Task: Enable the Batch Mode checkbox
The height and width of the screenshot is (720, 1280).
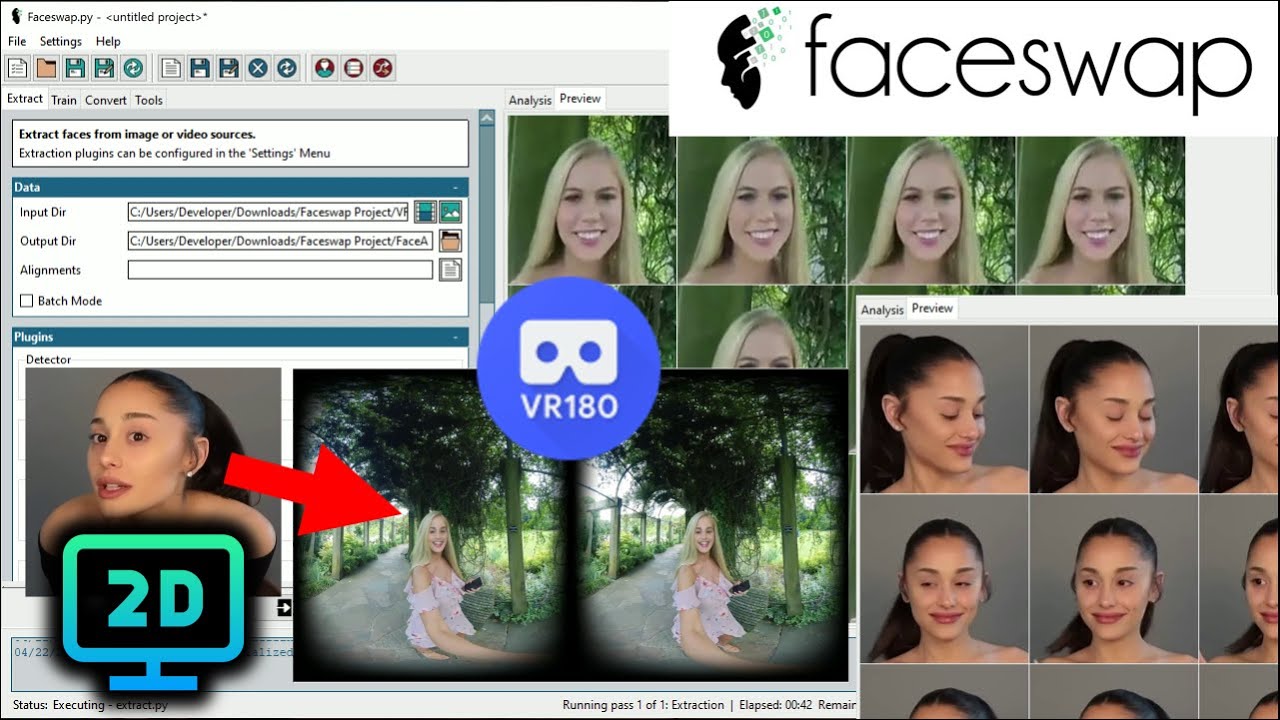Action: pyautogui.click(x=27, y=301)
